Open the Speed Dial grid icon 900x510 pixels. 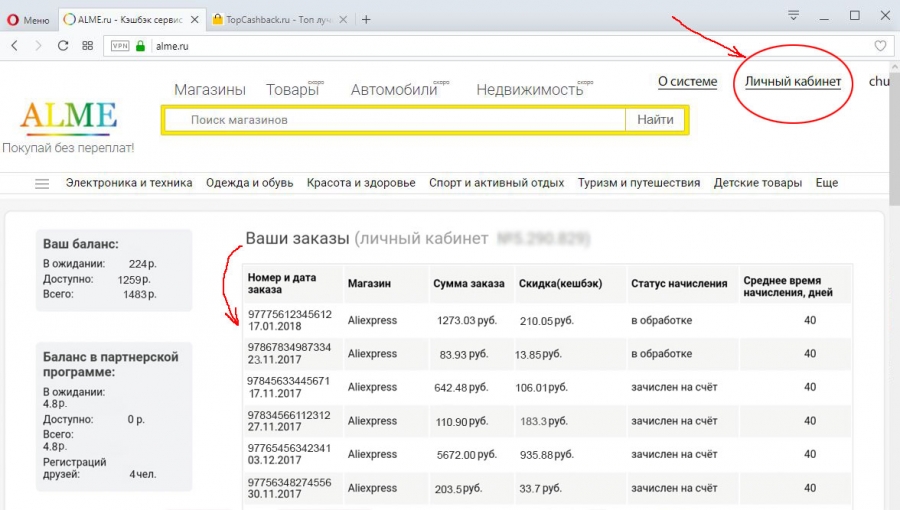click(87, 46)
